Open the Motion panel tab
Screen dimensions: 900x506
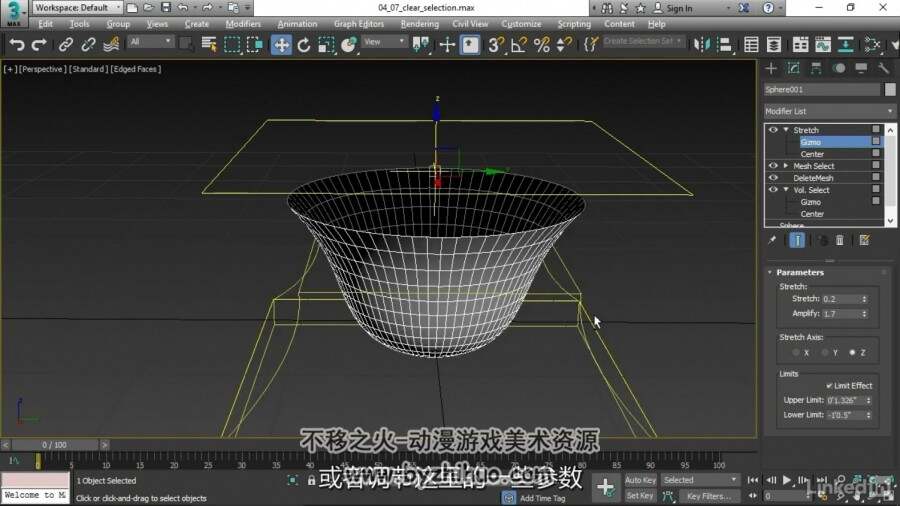coord(839,69)
